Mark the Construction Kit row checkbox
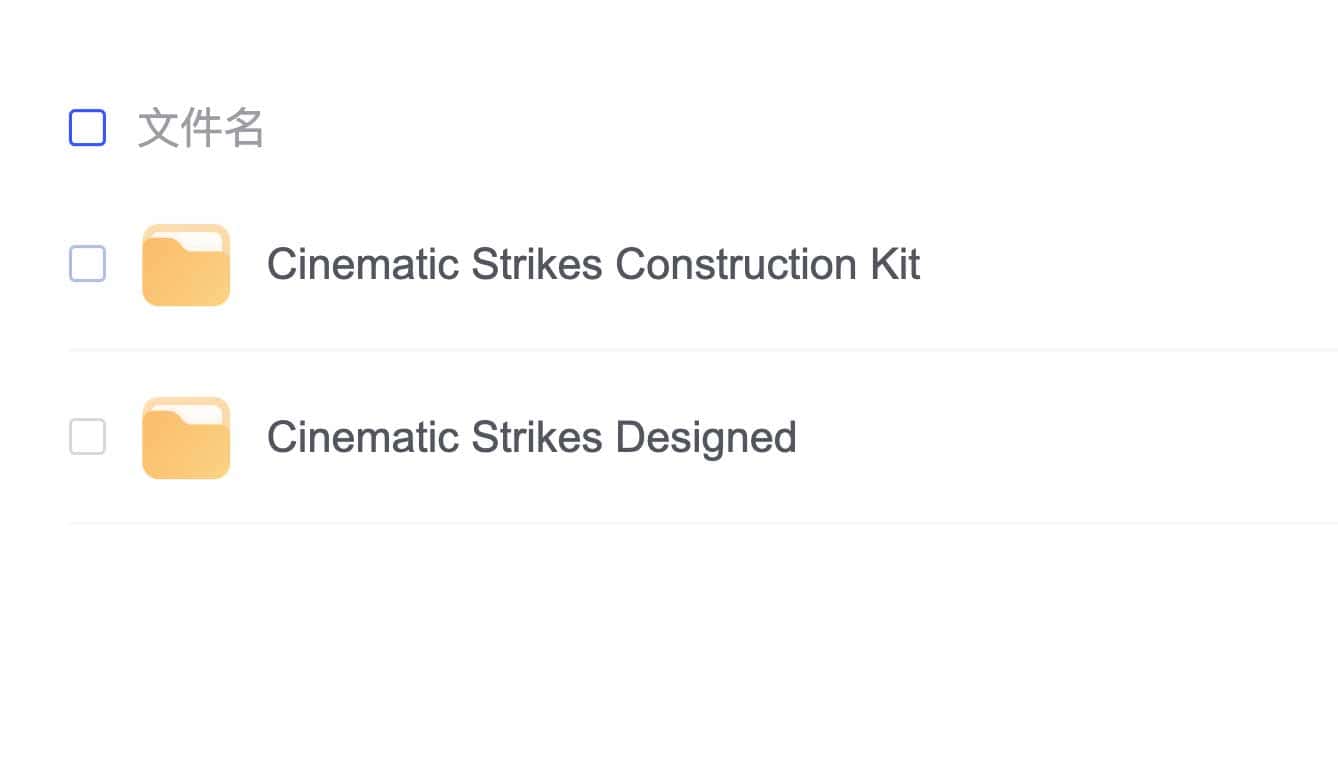Screen dimensions: 1338x780 tap(87, 264)
